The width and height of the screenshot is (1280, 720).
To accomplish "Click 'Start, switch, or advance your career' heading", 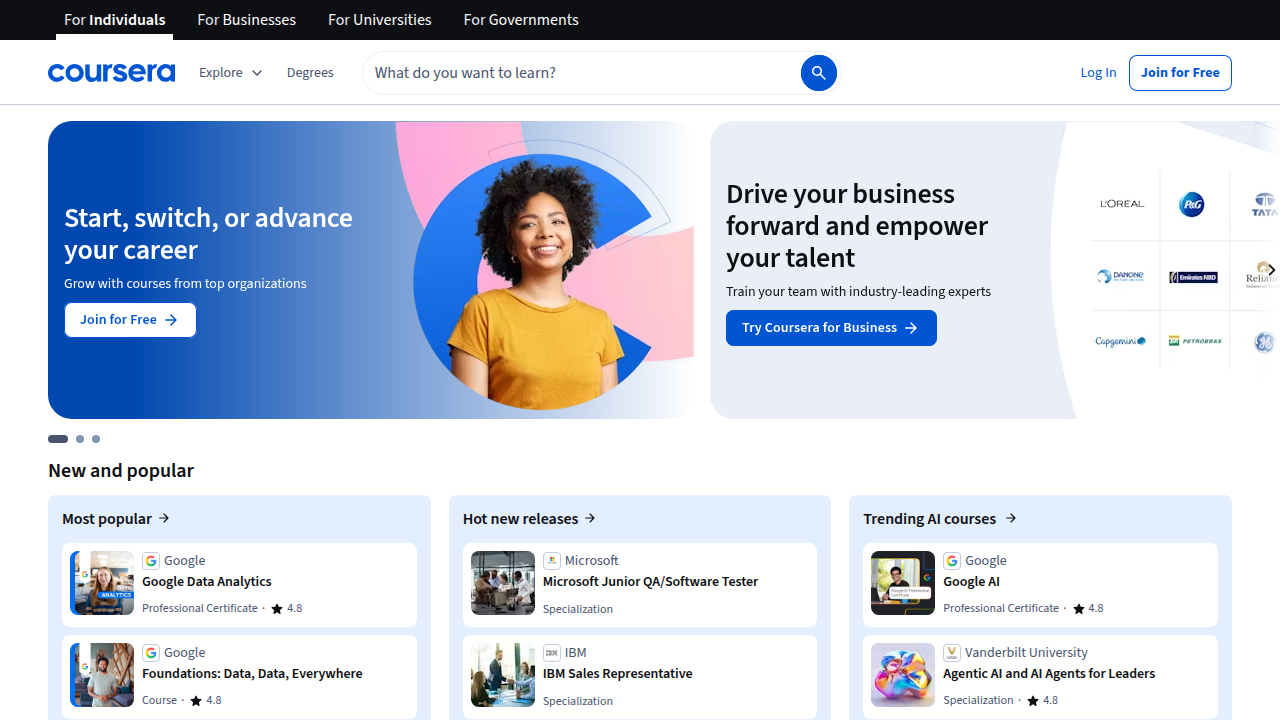I will pos(208,233).
